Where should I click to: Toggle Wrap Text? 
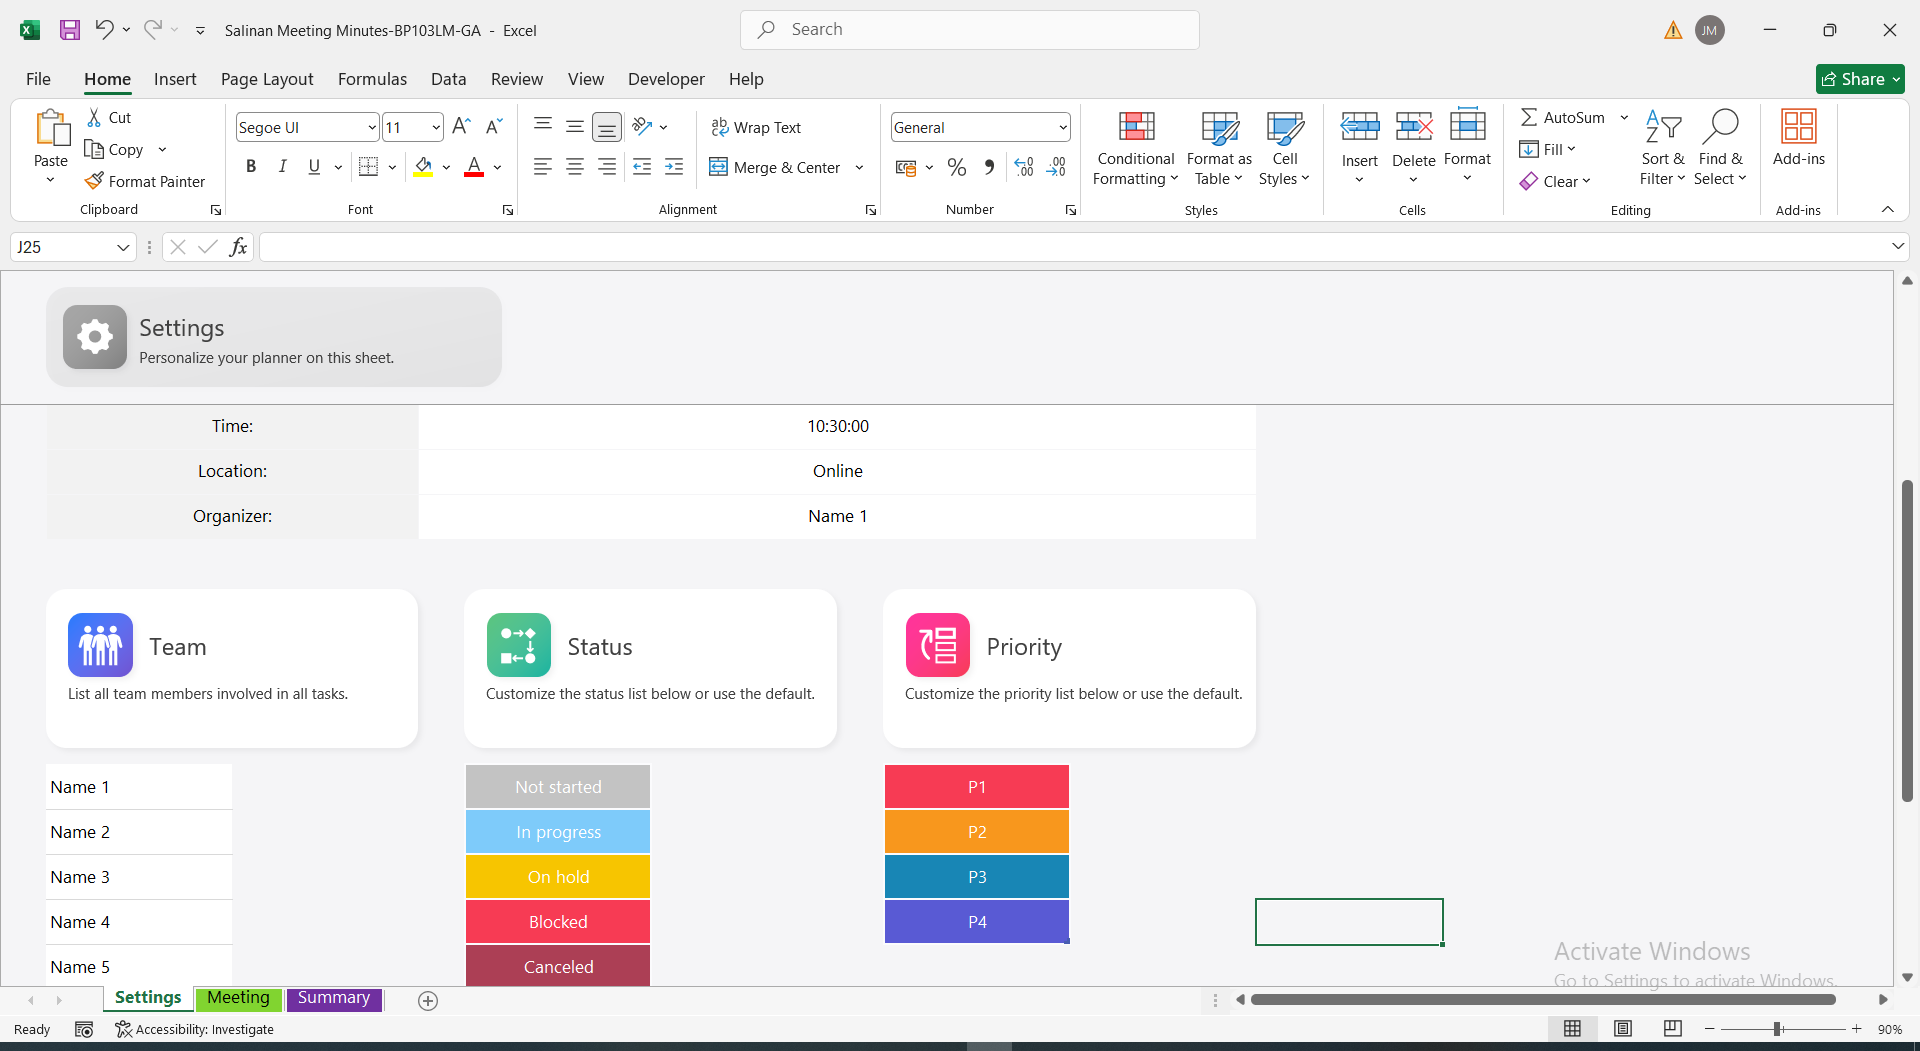(756, 127)
